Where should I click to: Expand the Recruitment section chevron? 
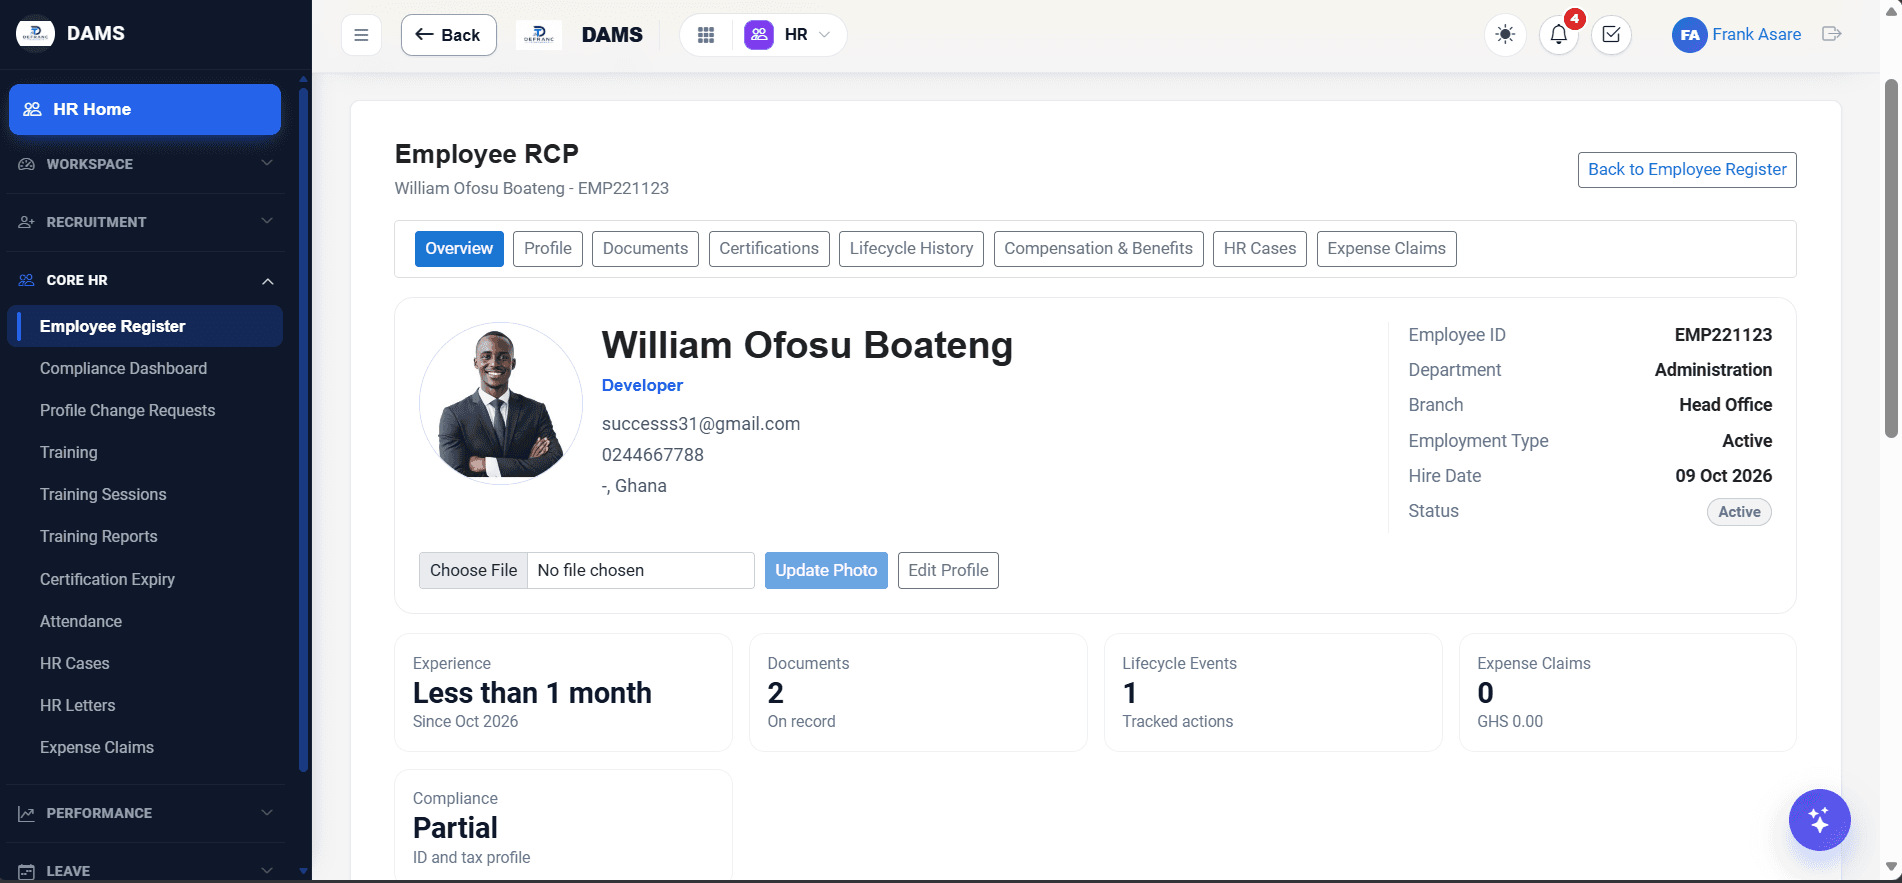(267, 221)
